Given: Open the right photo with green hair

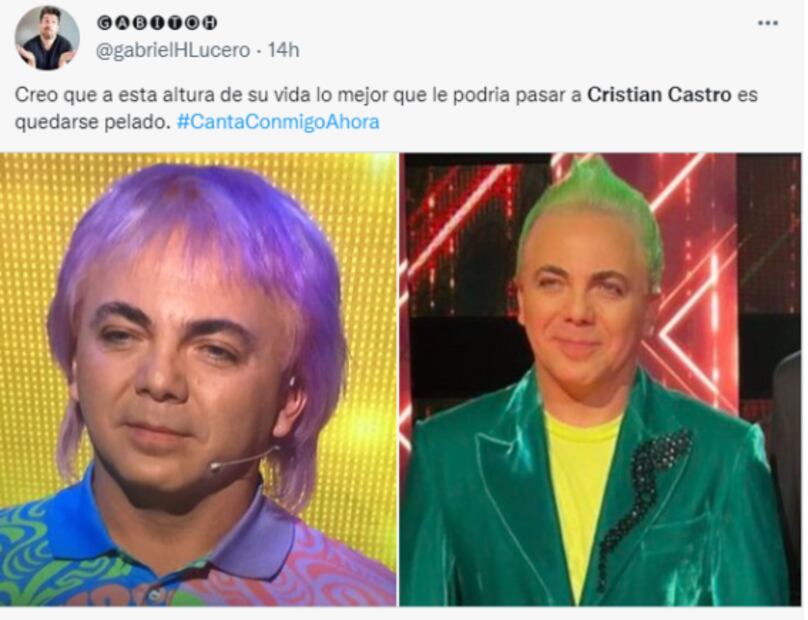Looking at the screenshot, I should (x=601, y=379).
